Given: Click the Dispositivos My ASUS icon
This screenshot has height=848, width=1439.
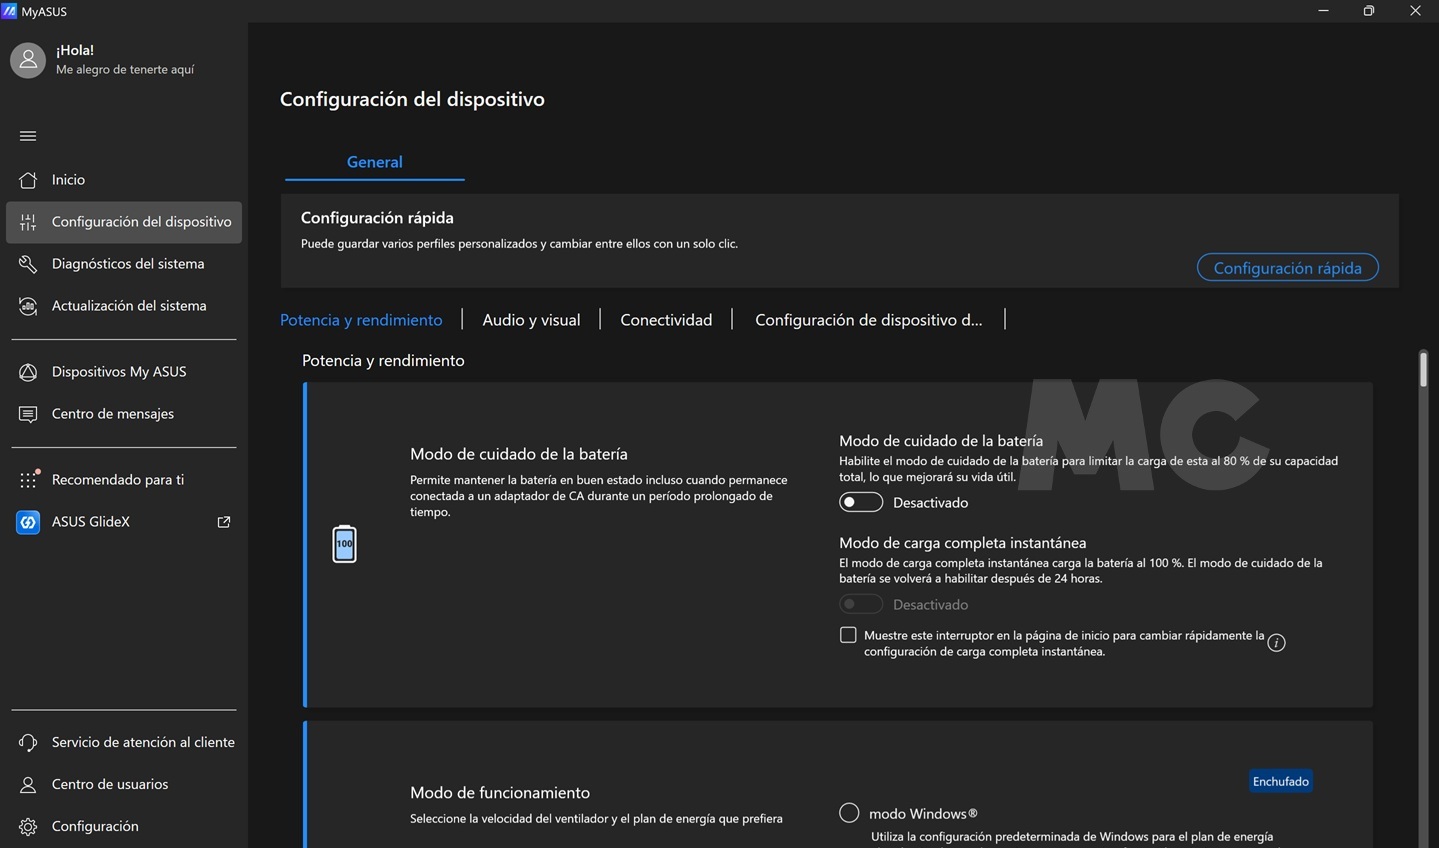Looking at the screenshot, I should click(x=28, y=372).
